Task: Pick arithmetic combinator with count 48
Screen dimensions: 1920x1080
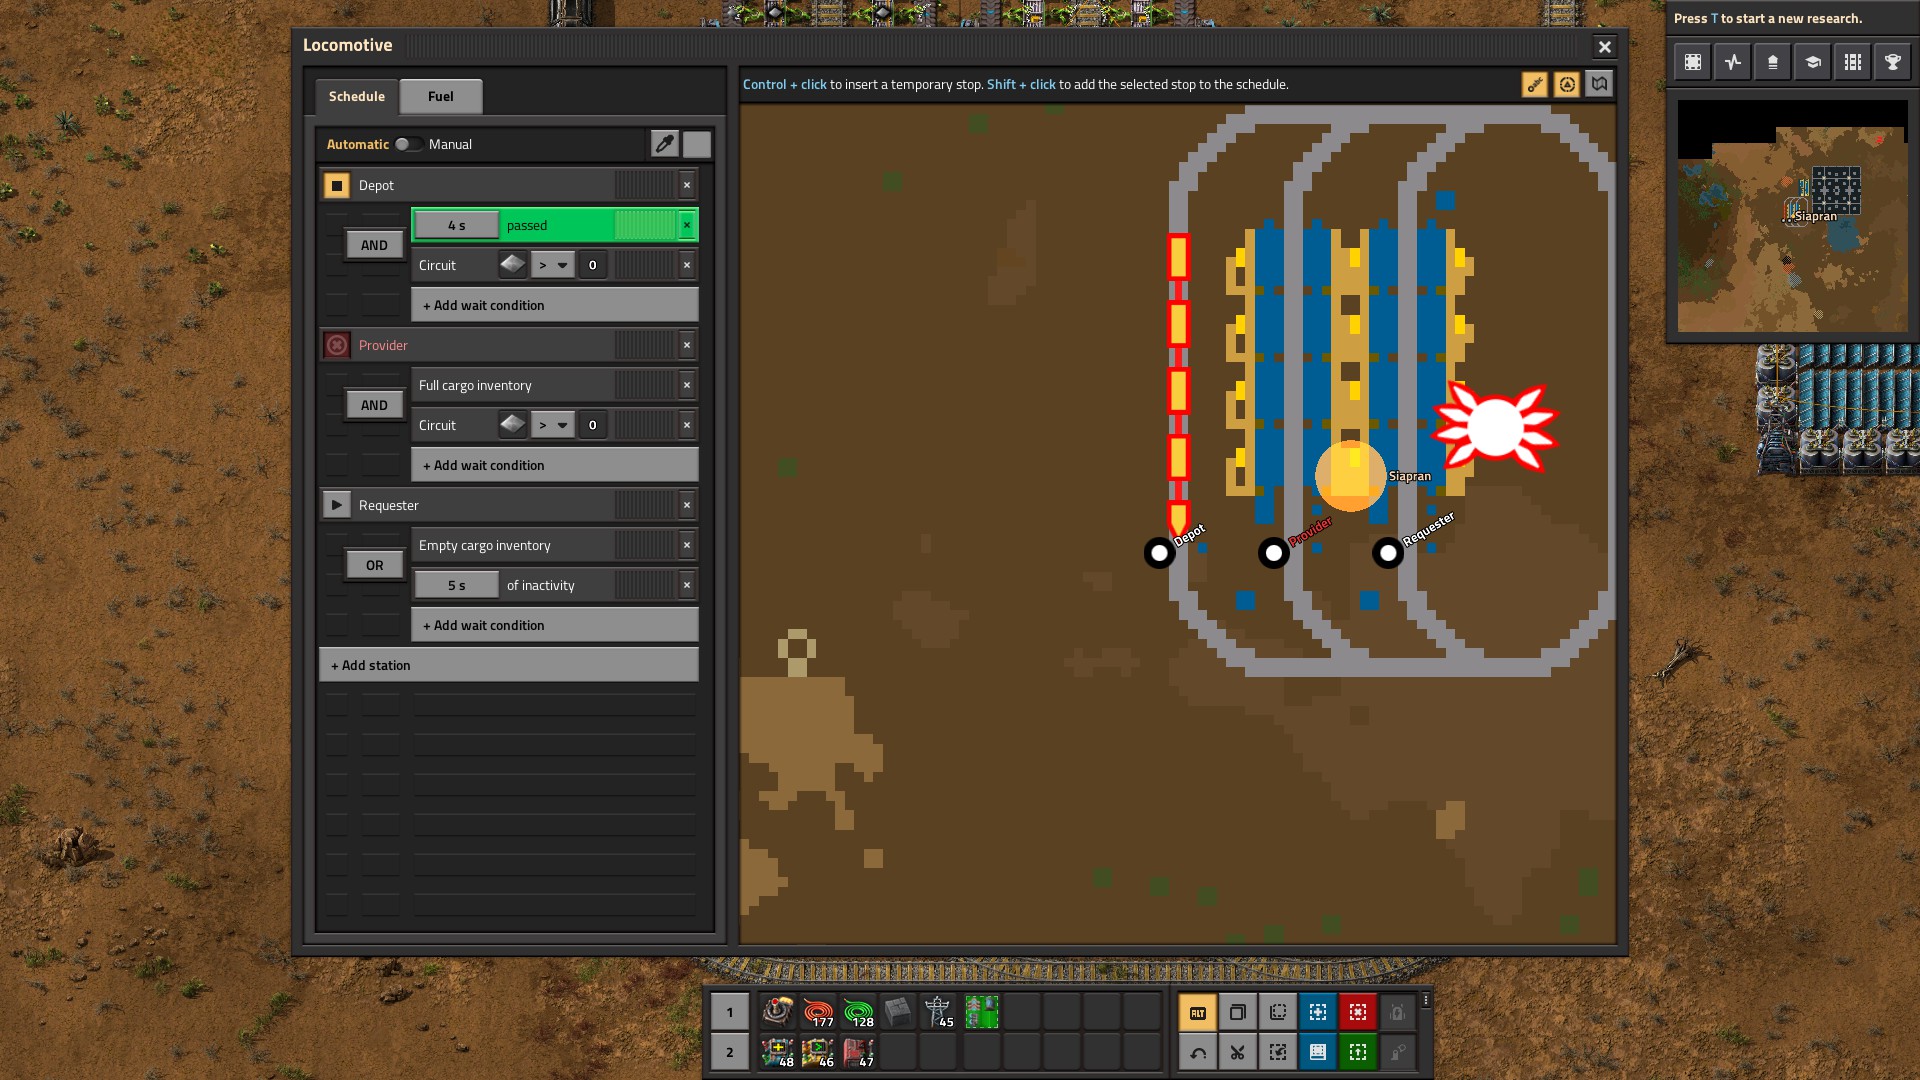Action: (x=778, y=1052)
